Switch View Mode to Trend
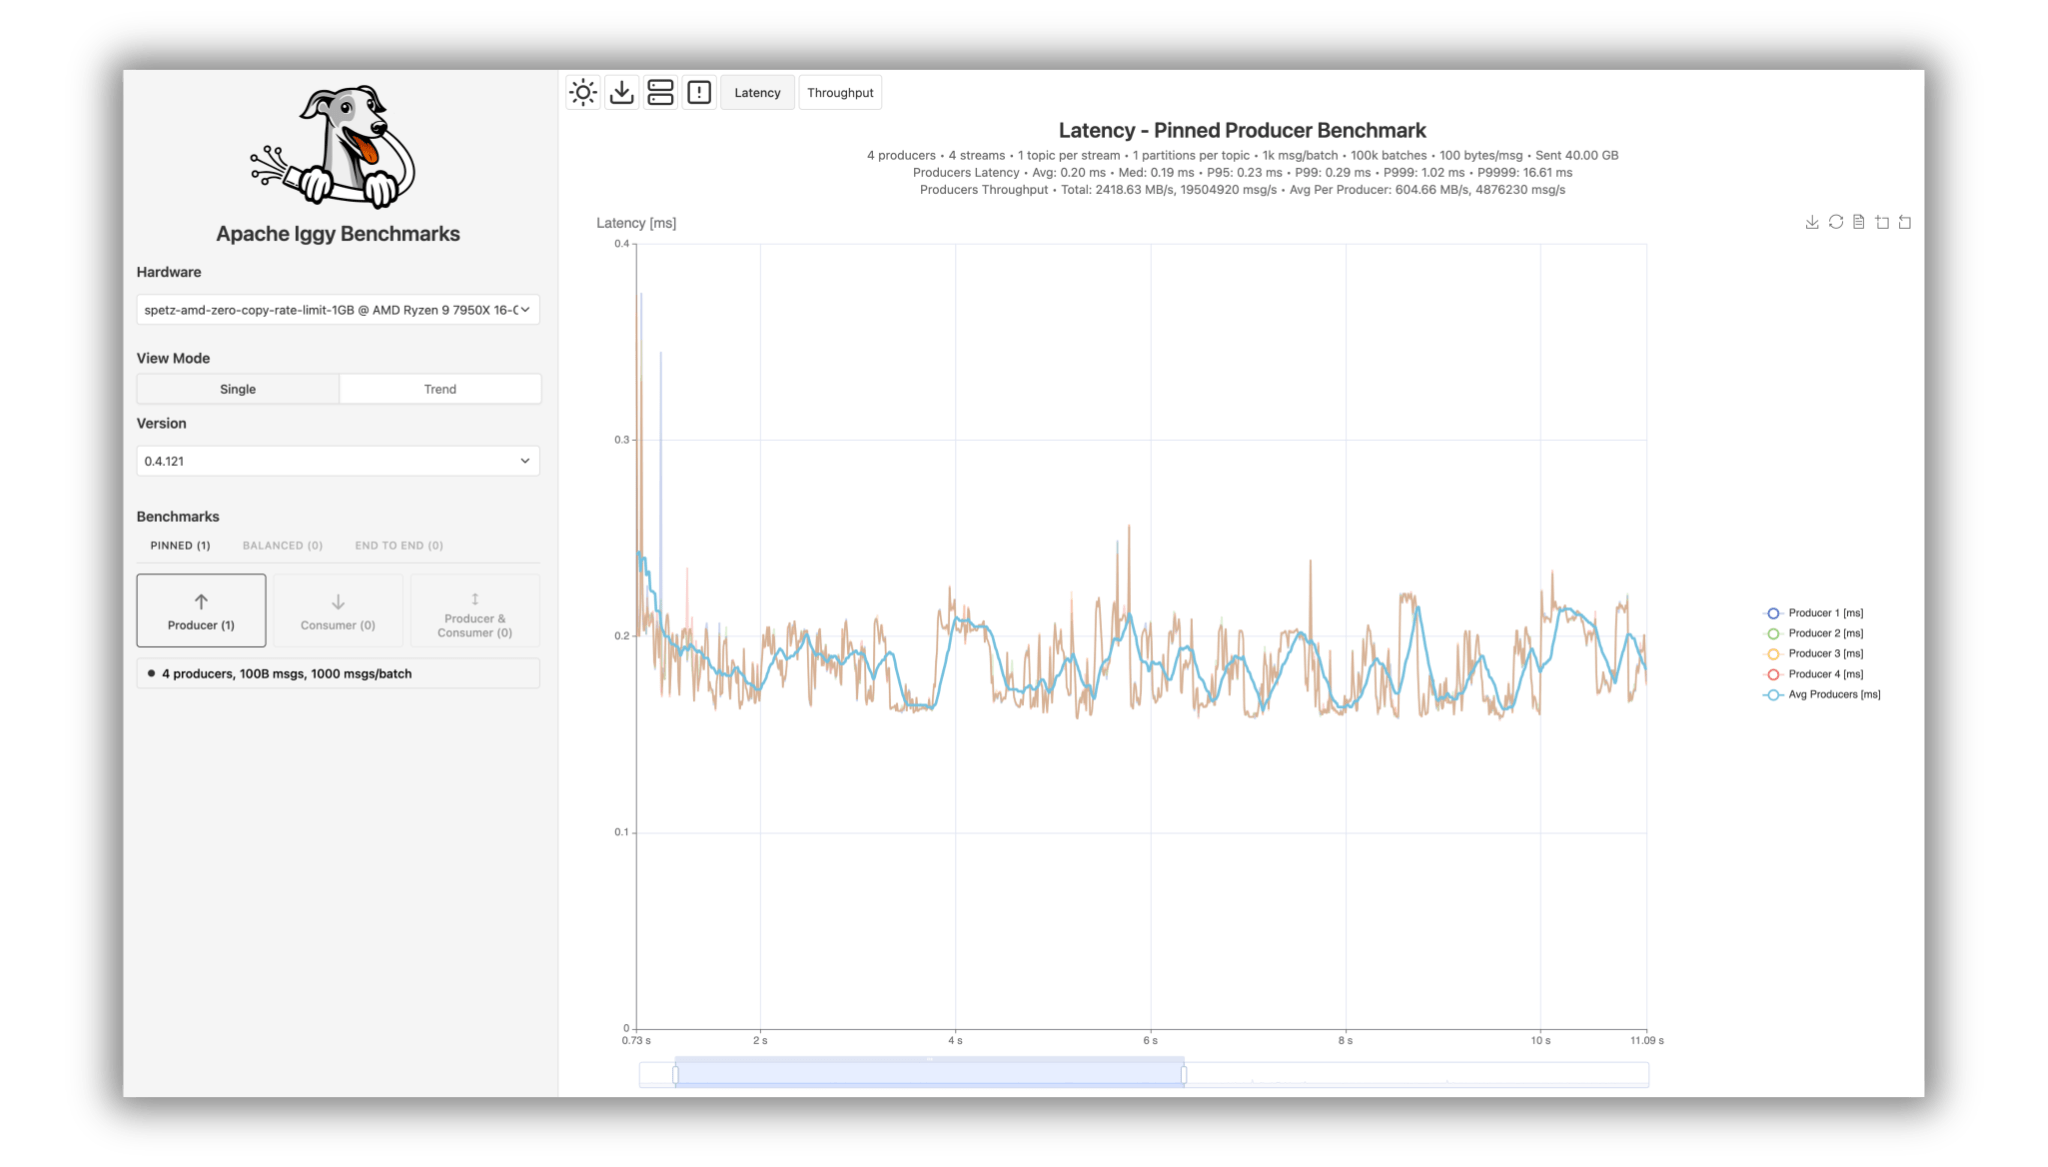 coord(440,389)
